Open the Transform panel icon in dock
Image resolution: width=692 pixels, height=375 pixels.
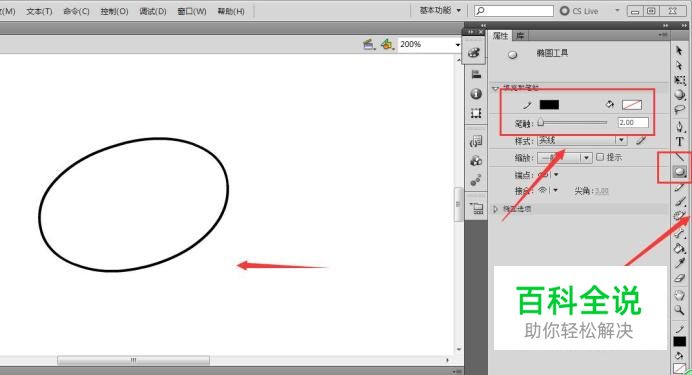pyautogui.click(x=476, y=113)
